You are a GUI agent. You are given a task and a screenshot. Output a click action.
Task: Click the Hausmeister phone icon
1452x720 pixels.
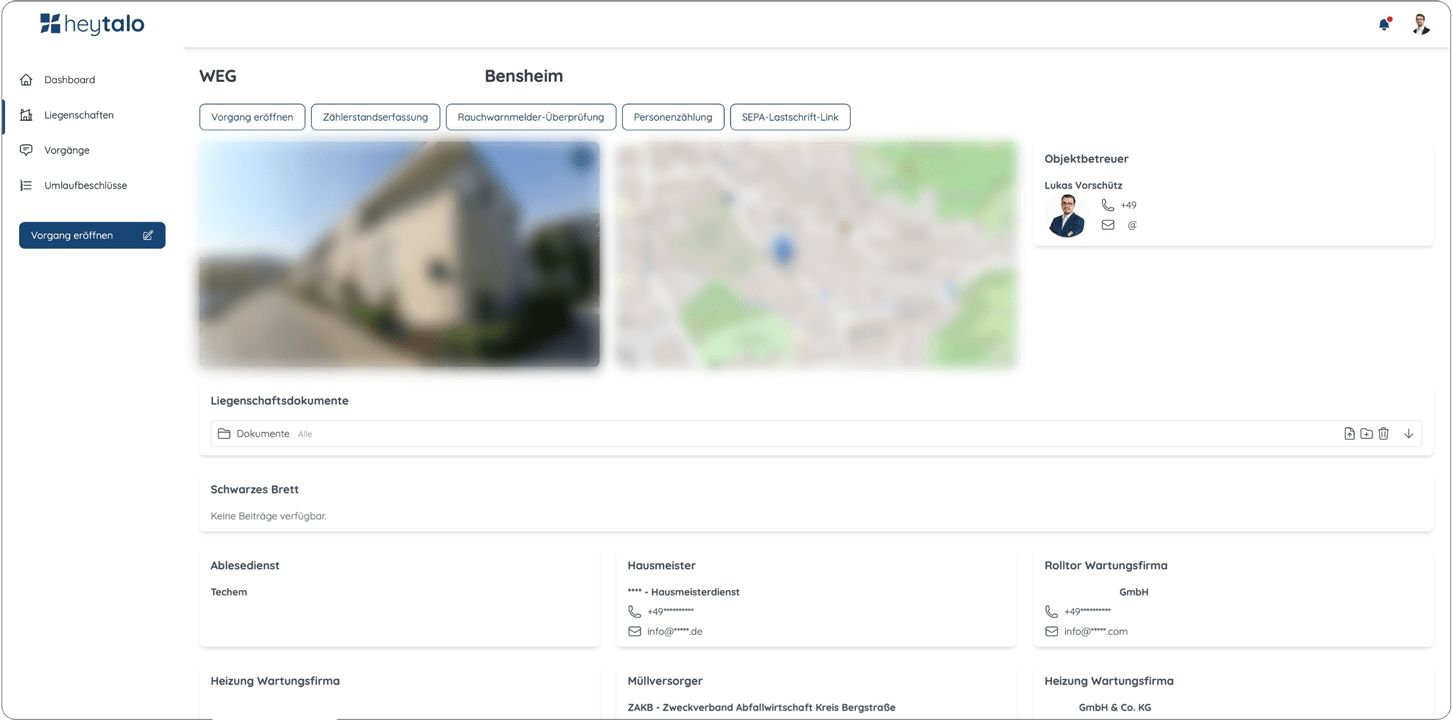pyautogui.click(x=634, y=611)
